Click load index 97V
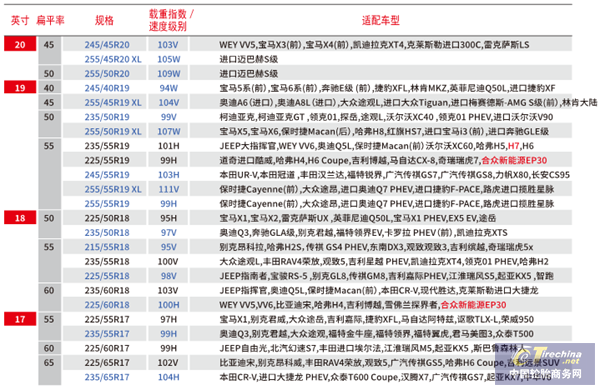The width and height of the screenshot is (600, 390). [x=169, y=233]
